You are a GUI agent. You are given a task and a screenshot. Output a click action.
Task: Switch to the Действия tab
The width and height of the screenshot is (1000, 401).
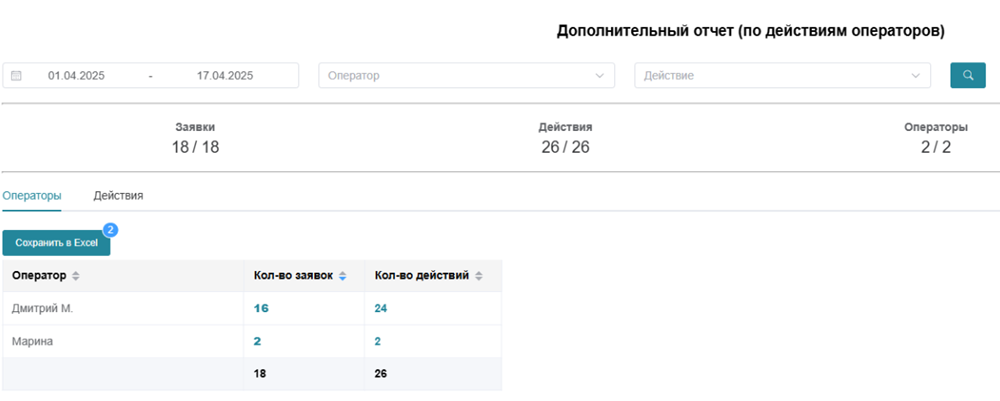[118, 196]
